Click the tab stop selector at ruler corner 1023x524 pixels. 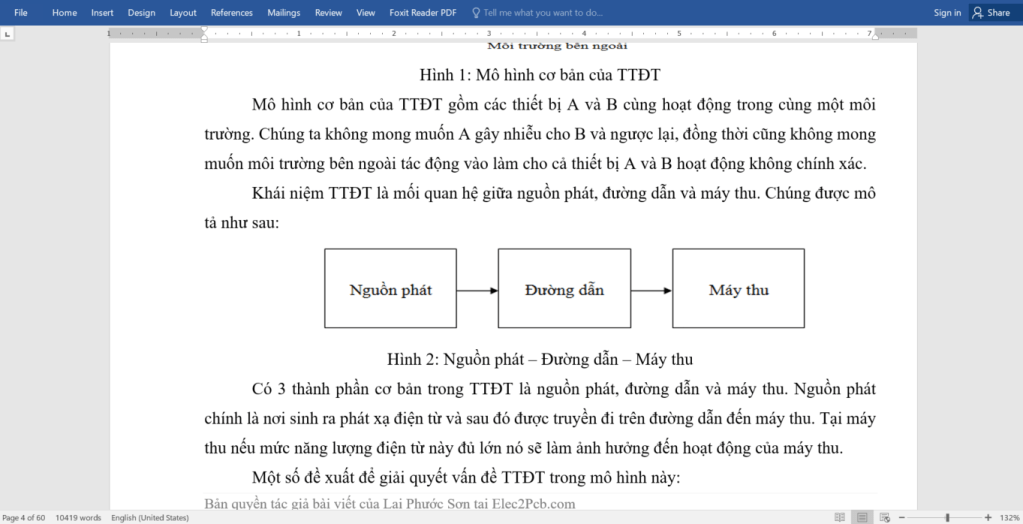pos(8,33)
